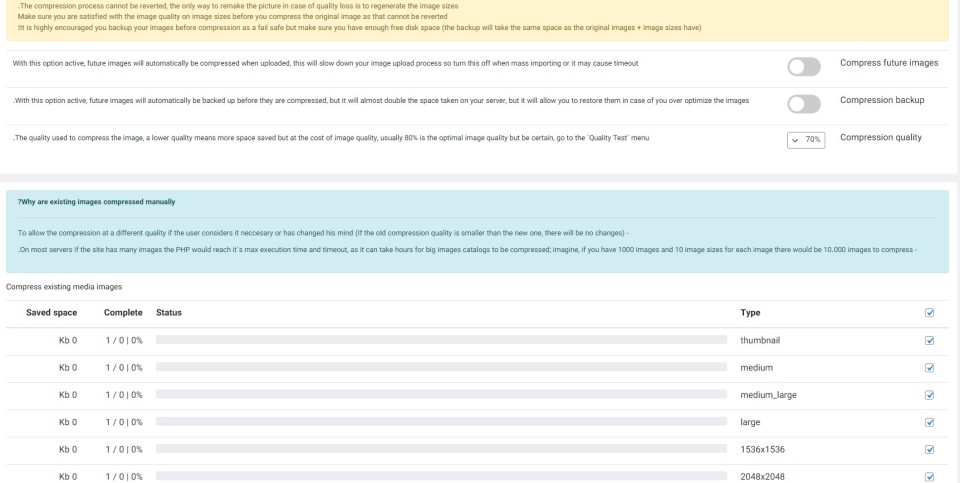Click the Saved space column header
Viewport: 960px width, 483px height.
coord(51,313)
